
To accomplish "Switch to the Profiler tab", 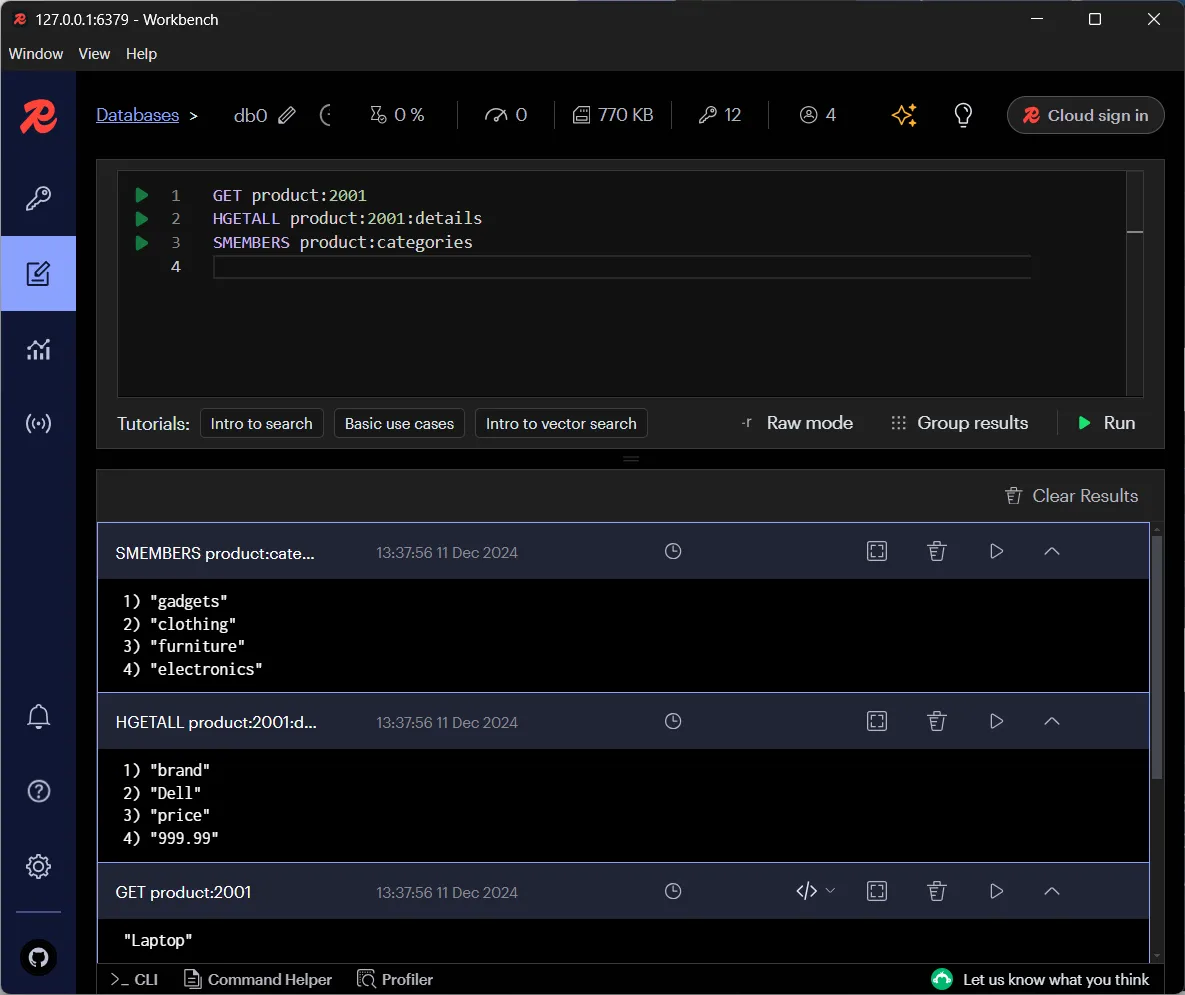I will coord(395,979).
